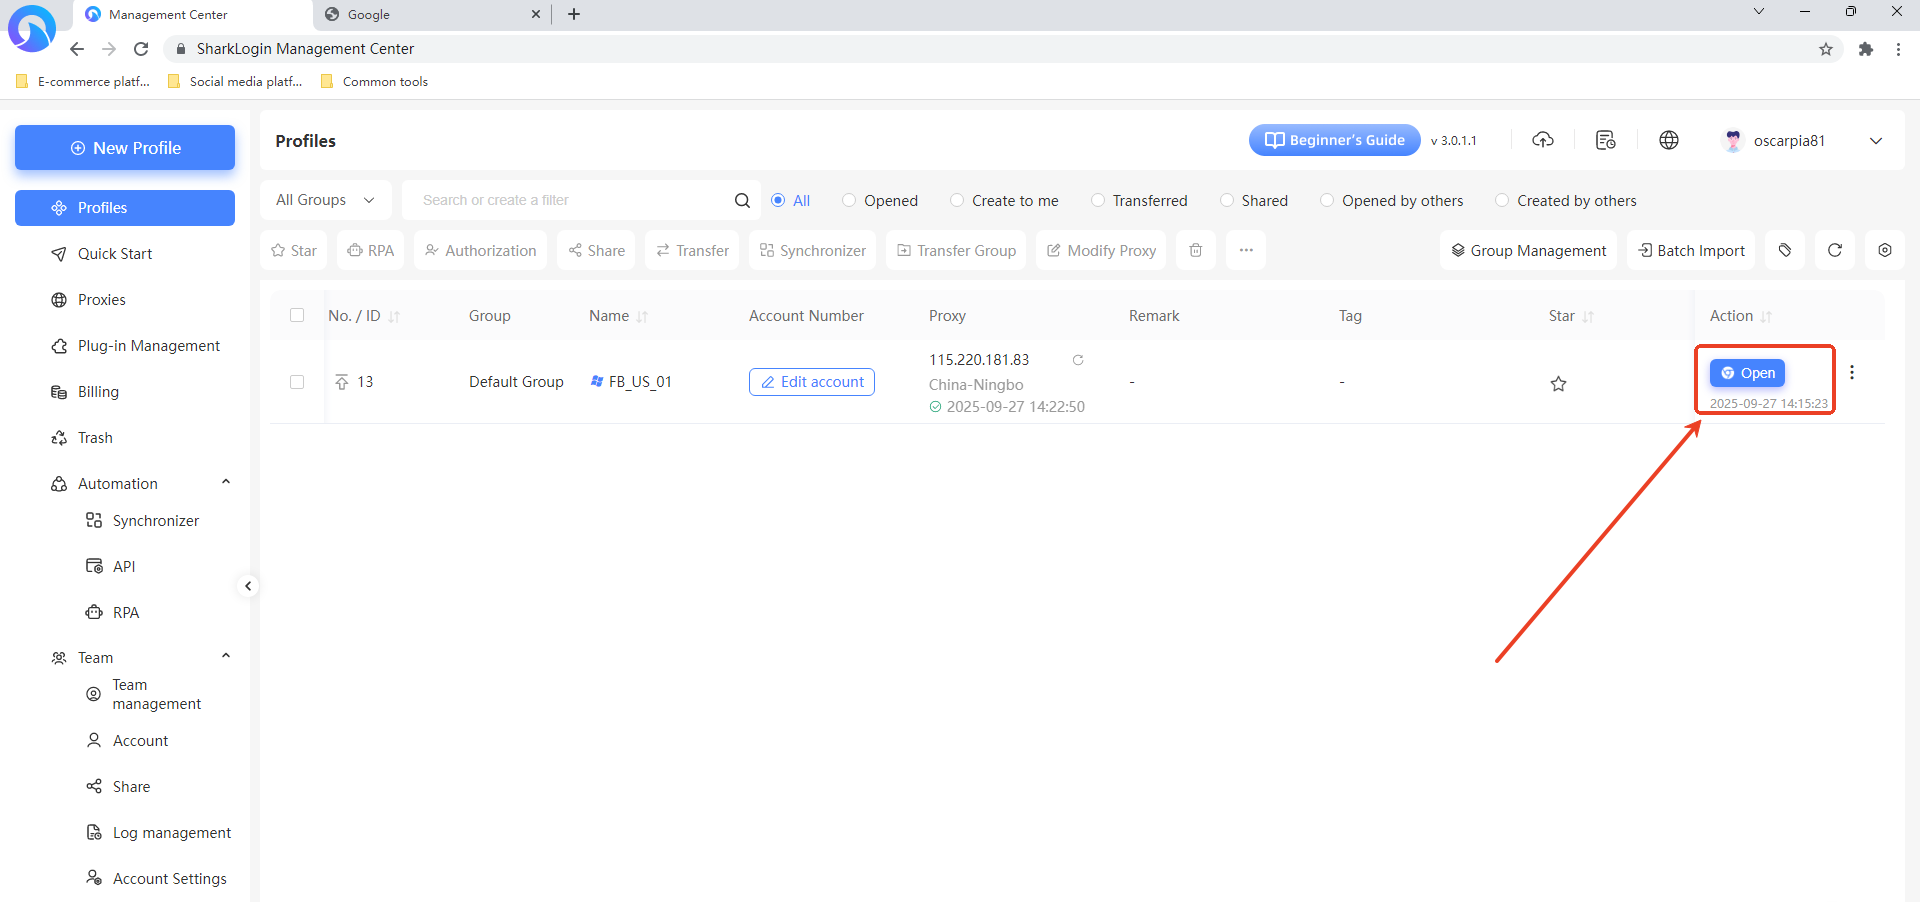Click the refresh icon beside Batch Import
This screenshot has height=902, width=1920.
[1835, 250]
